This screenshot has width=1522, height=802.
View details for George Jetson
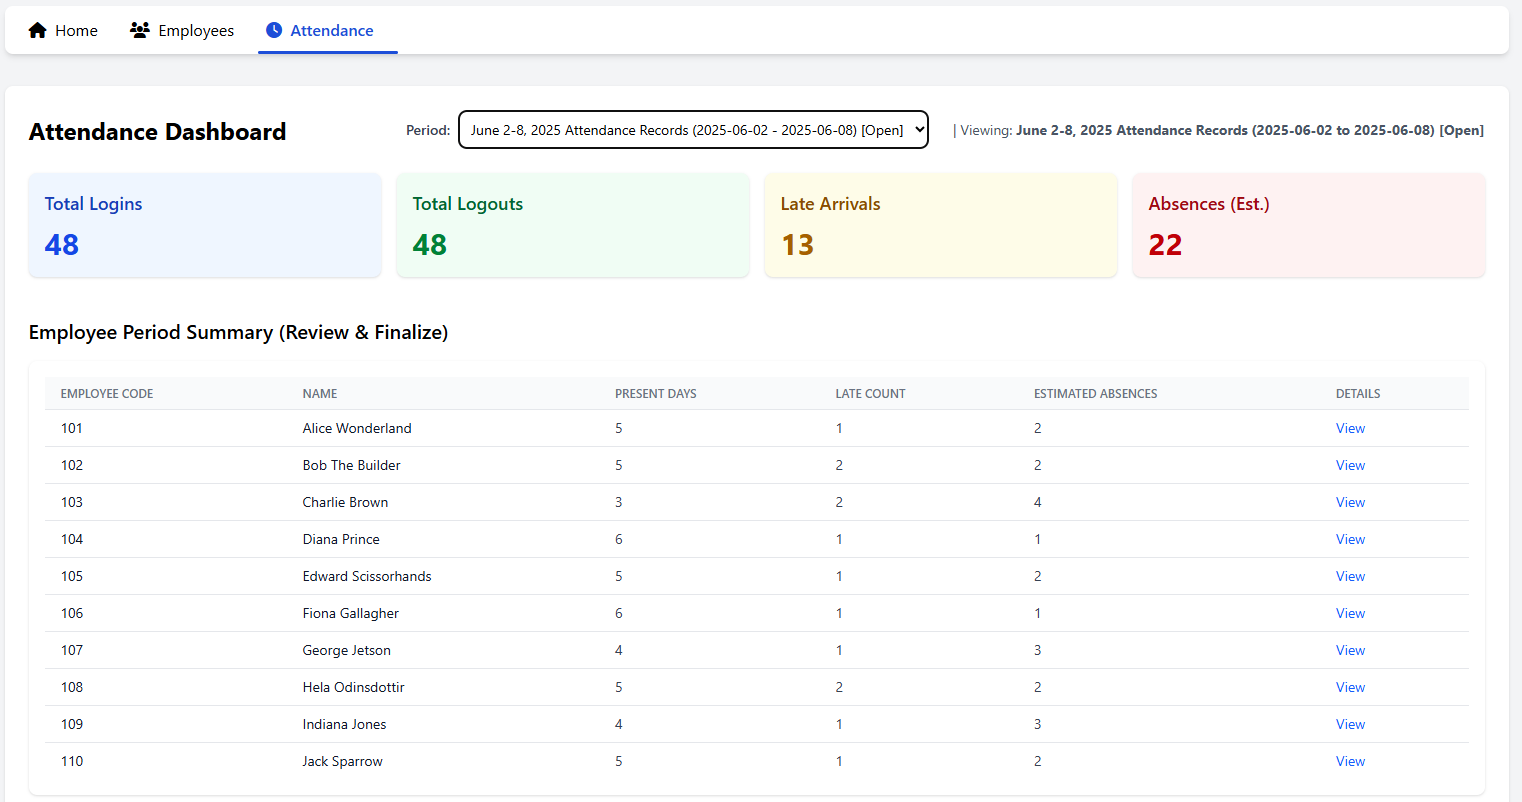coord(1350,650)
